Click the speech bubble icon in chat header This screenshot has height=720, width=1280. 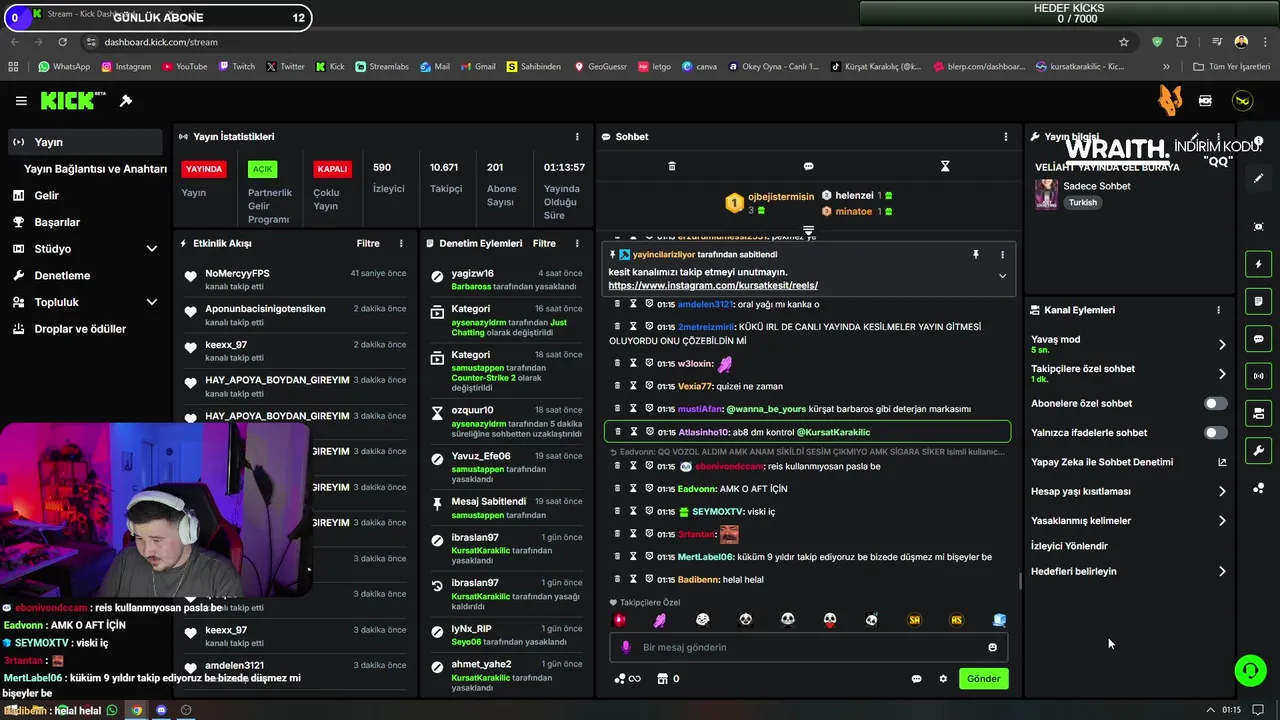pos(808,166)
